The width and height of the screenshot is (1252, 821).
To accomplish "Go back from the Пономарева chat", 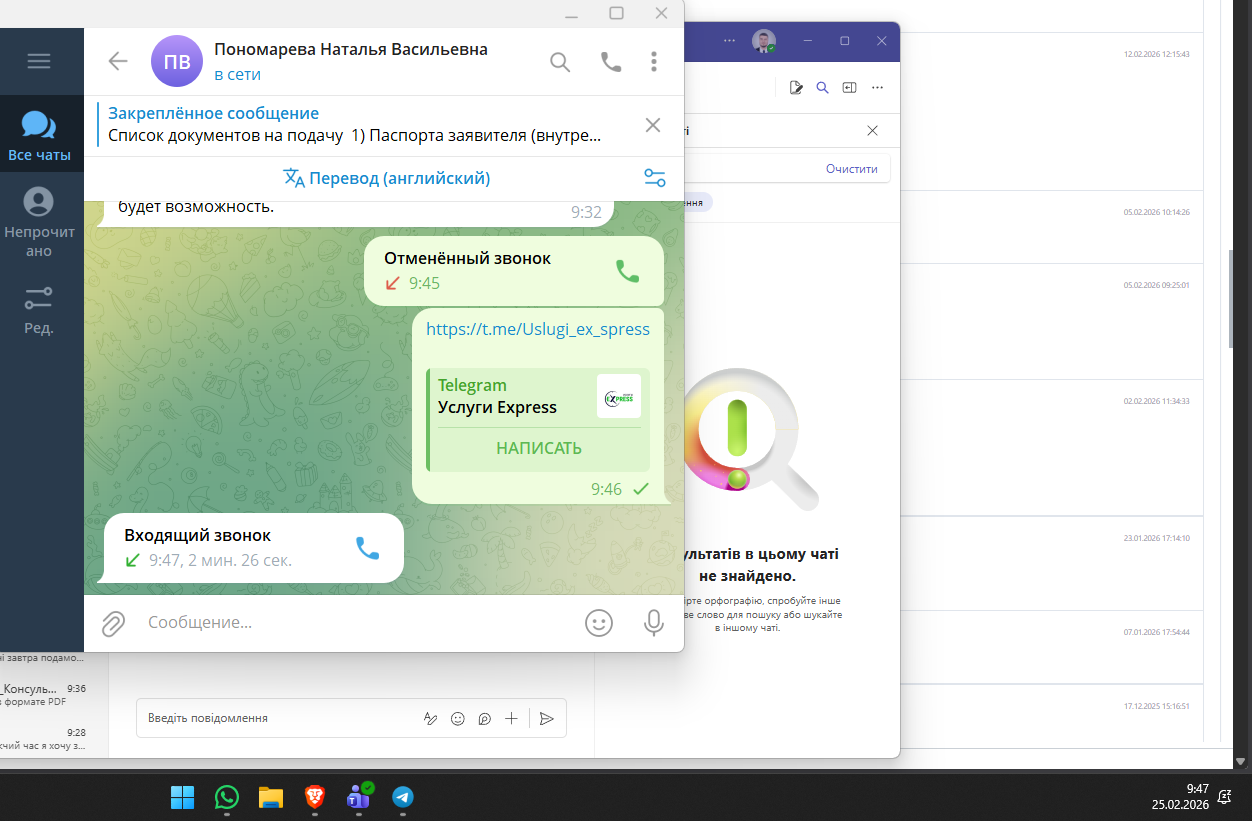I will (118, 61).
